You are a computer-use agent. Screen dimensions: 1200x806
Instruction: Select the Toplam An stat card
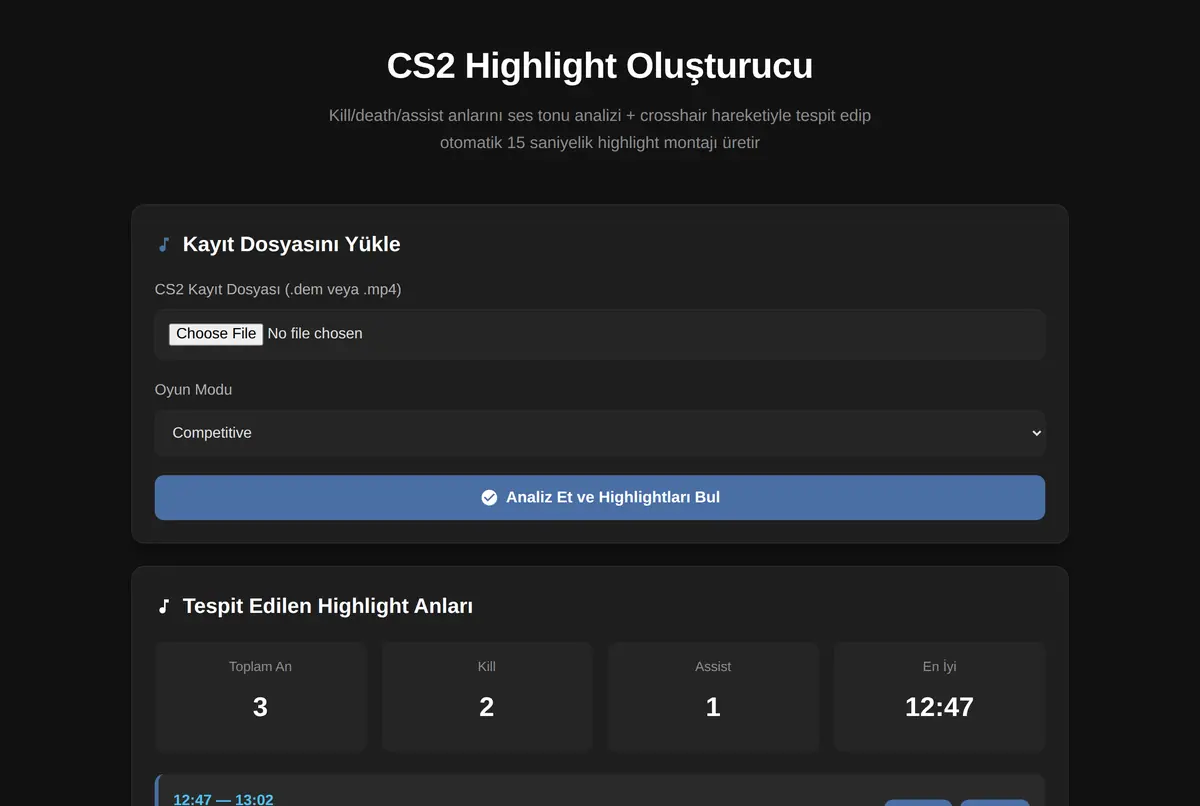tap(260, 696)
